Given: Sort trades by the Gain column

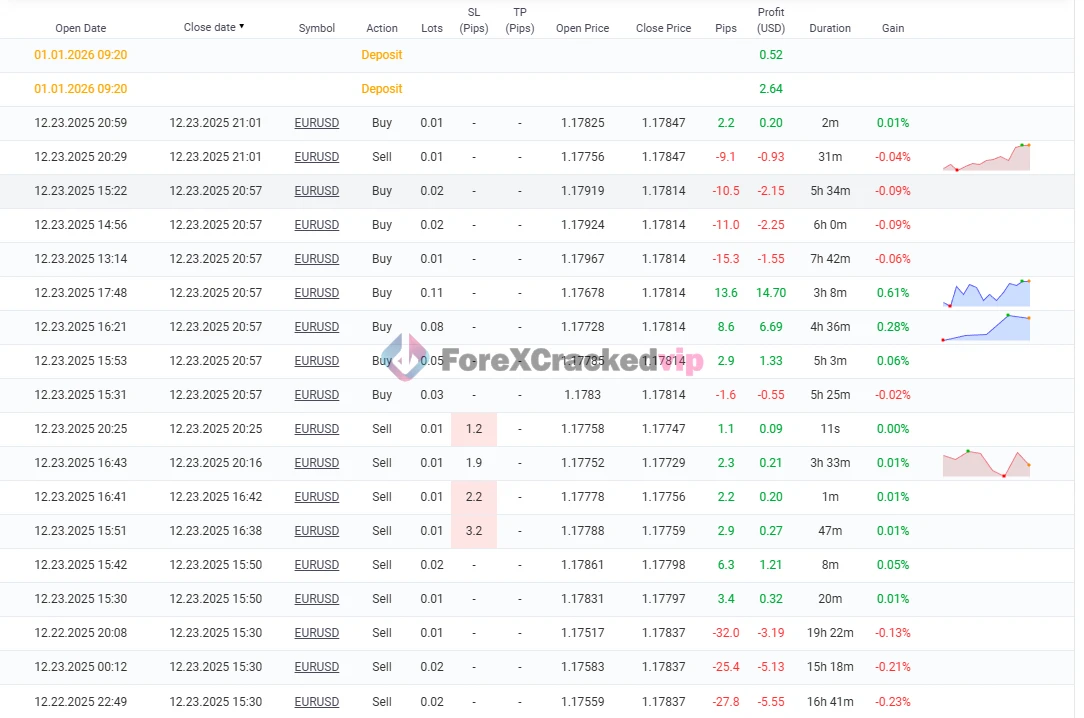Looking at the screenshot, I should (x=892, y=28).
